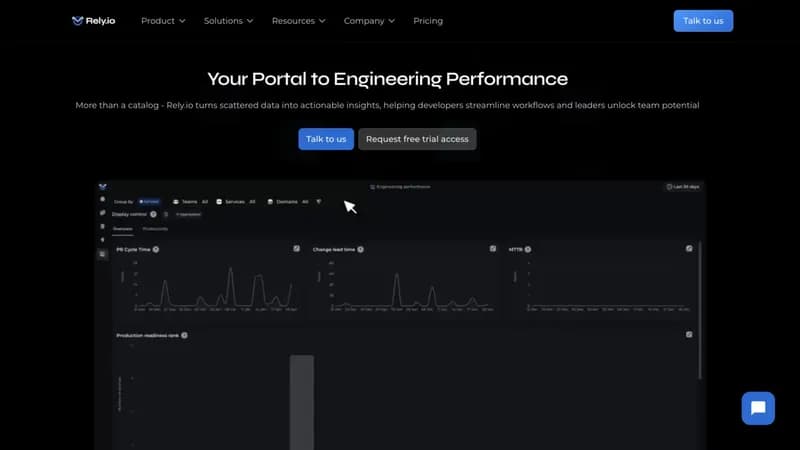This screenshot has height=450, width=800.
Task: Toggle the Group by selector pill
Action: [x=149, y=202]
